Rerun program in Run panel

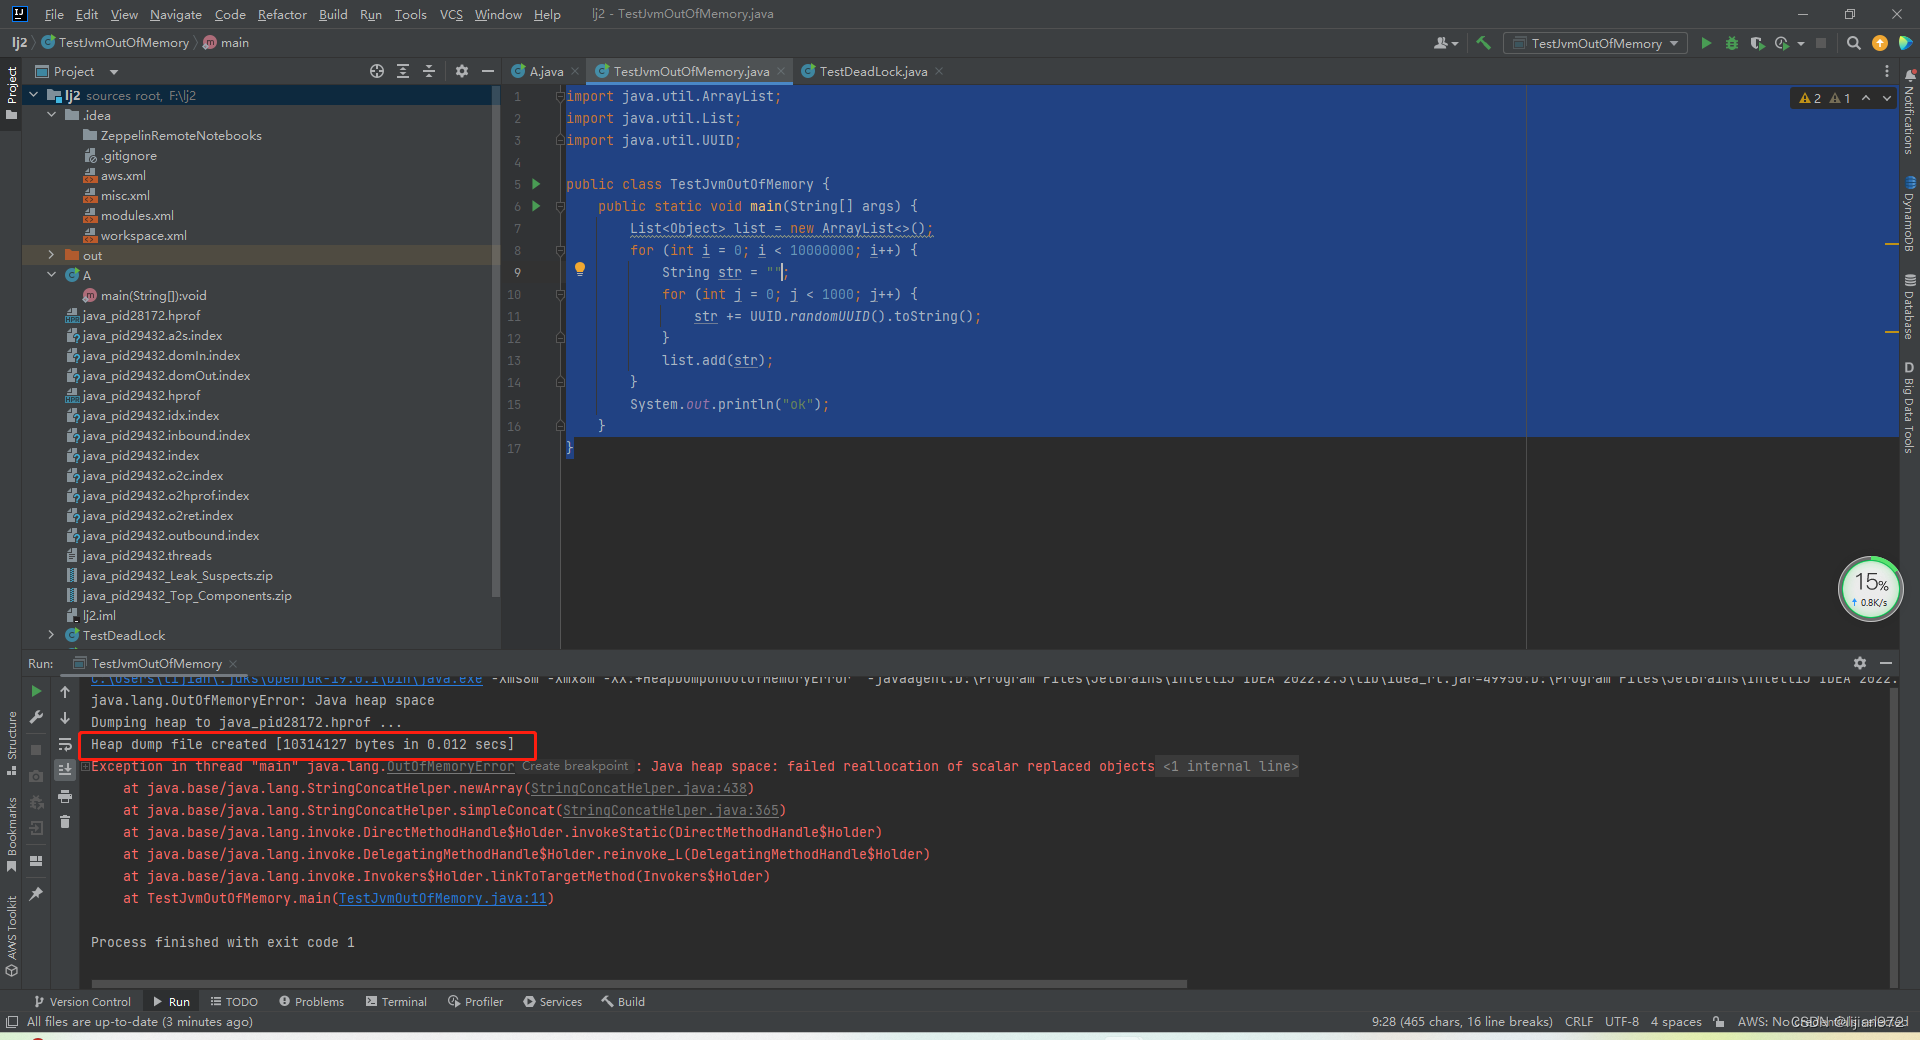coord(36,691)
